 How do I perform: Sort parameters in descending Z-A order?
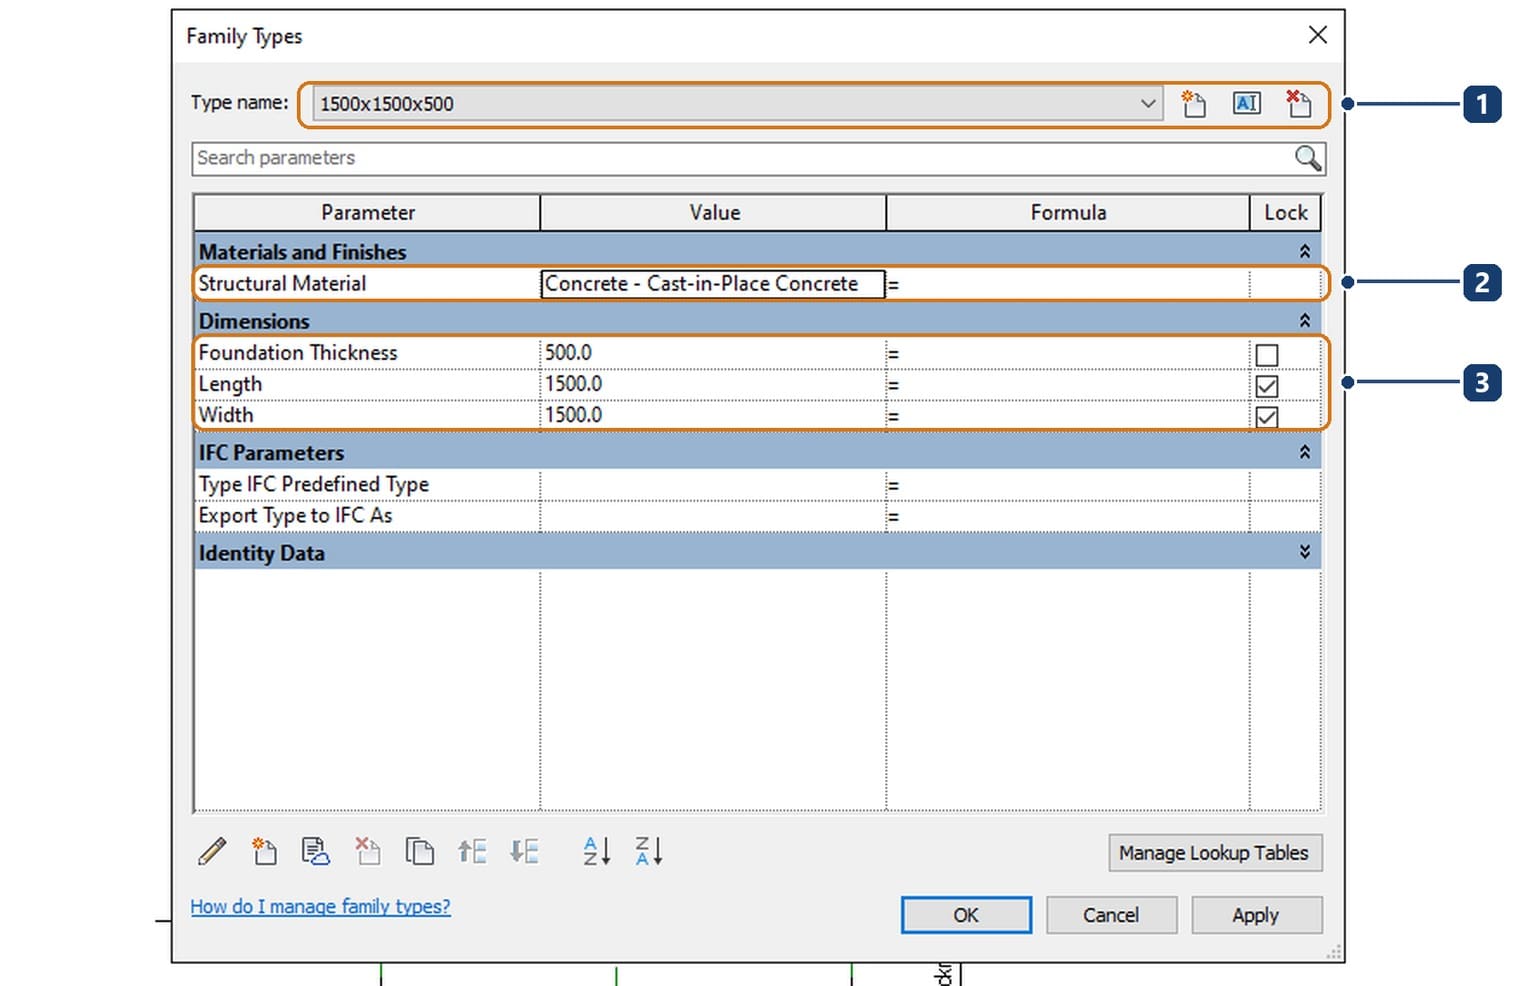click(x=649, y=851)
